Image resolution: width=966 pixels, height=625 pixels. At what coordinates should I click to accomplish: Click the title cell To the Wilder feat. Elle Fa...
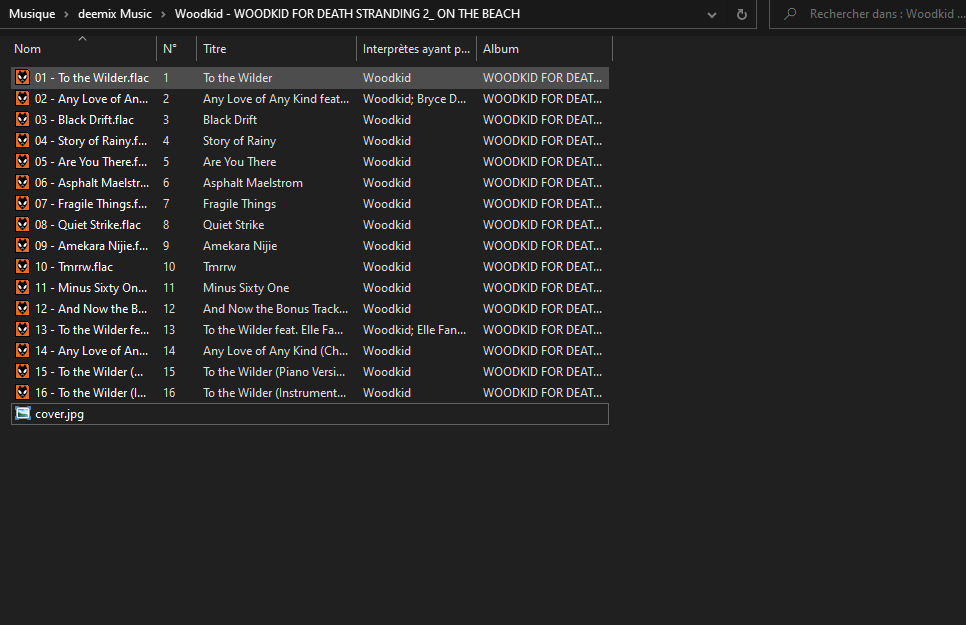pyautogui.click(x=273, y=329)
